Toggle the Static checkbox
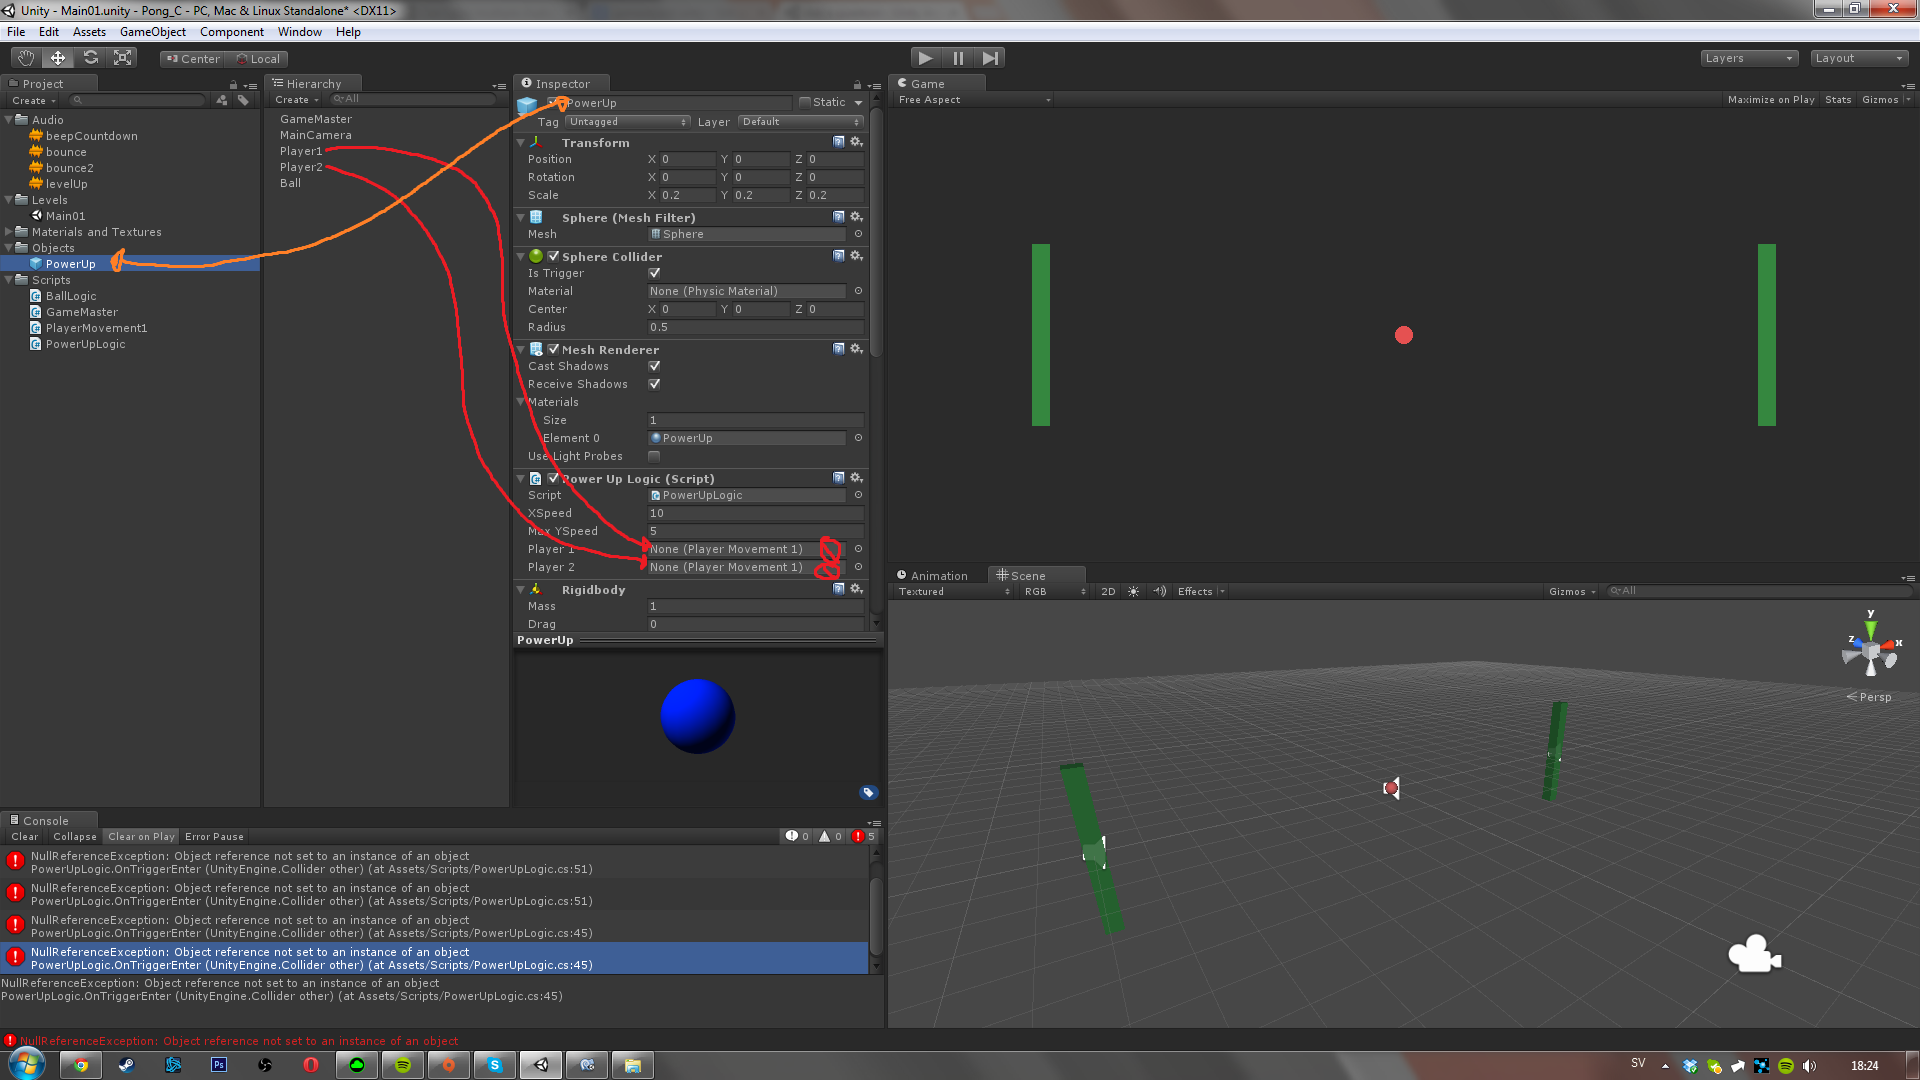 tap(805, 102)
